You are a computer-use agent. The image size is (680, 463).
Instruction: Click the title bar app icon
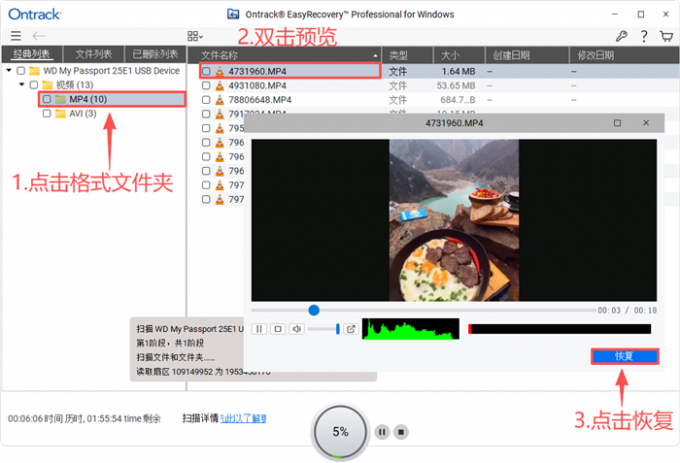[233, 14]
